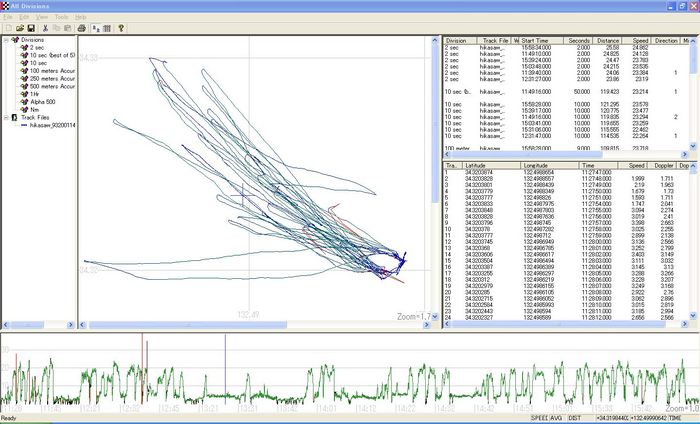Screen dimensions: 700x424
Task: Save using the floppy disk icon
Action: pyautogui.click(x=29, y=28)
